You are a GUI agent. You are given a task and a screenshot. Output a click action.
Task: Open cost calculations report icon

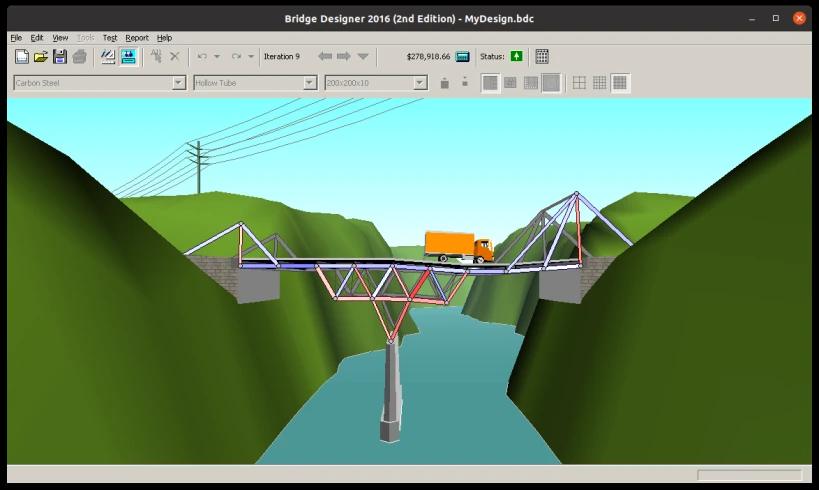pyautogui.click(x=463, y=56)
